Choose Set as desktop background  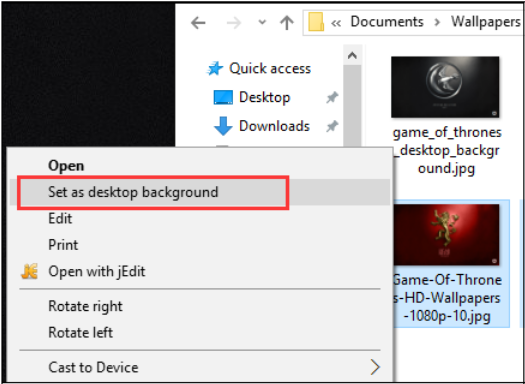[200, 192]
